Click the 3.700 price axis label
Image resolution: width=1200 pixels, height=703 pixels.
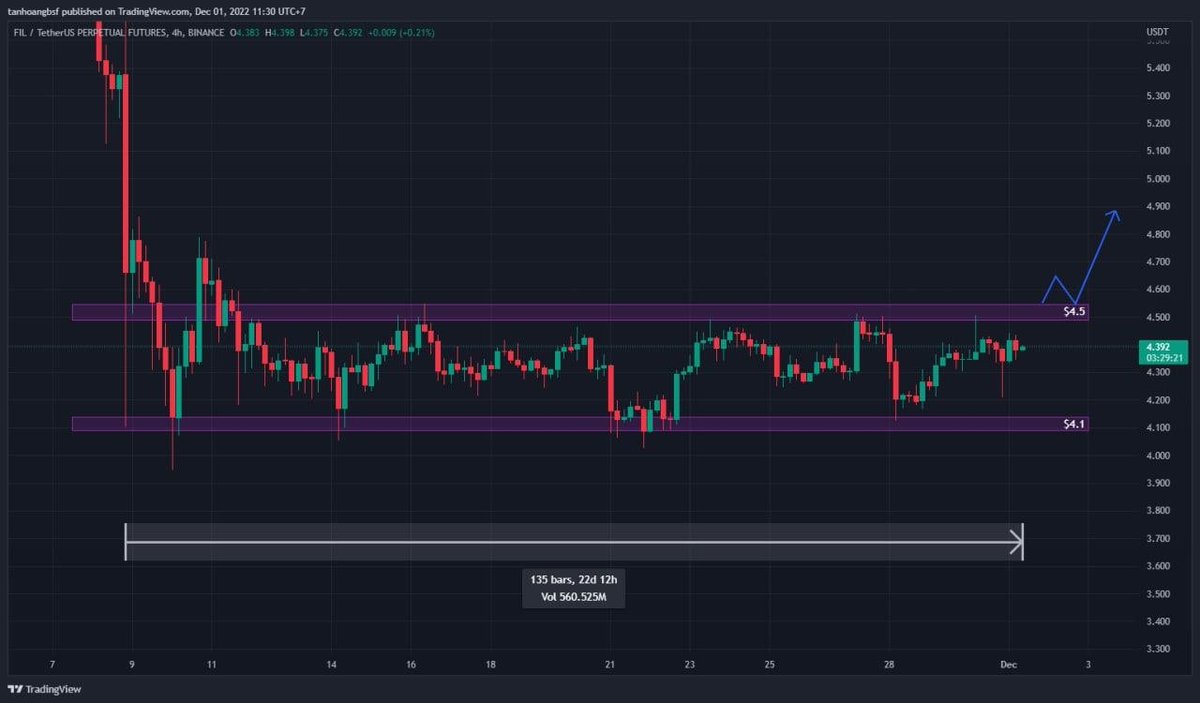click(1158, 539)
